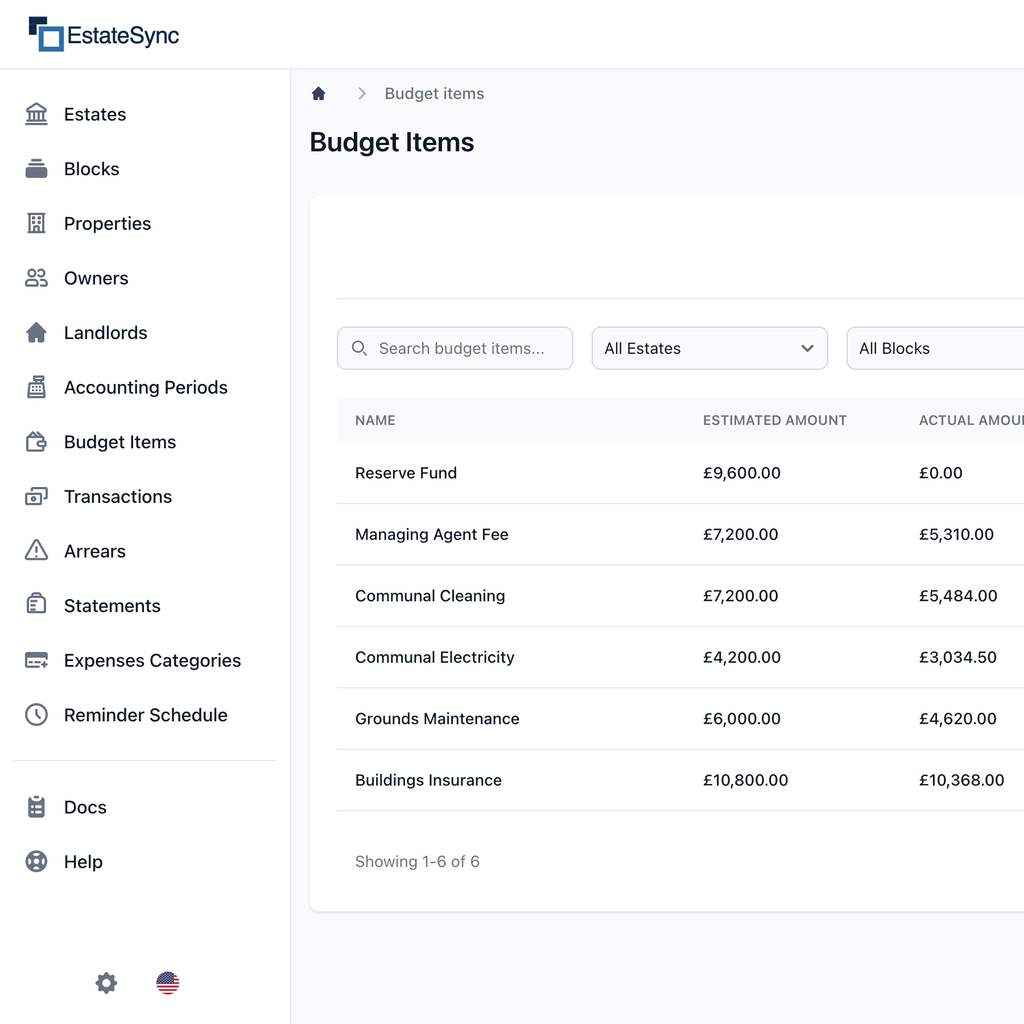Image resolution: width=1024 pixels, height=1024 pixels.
Task: Change language using the US flag icon
Action: [x=168, y=983]
